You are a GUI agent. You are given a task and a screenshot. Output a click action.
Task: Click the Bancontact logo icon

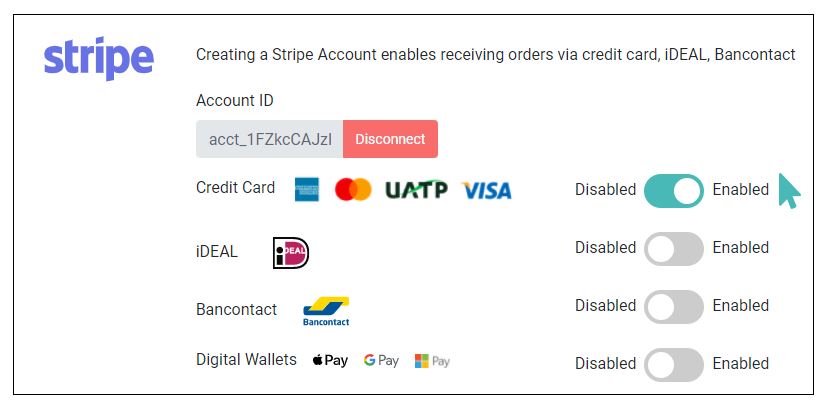pos(326,311)
